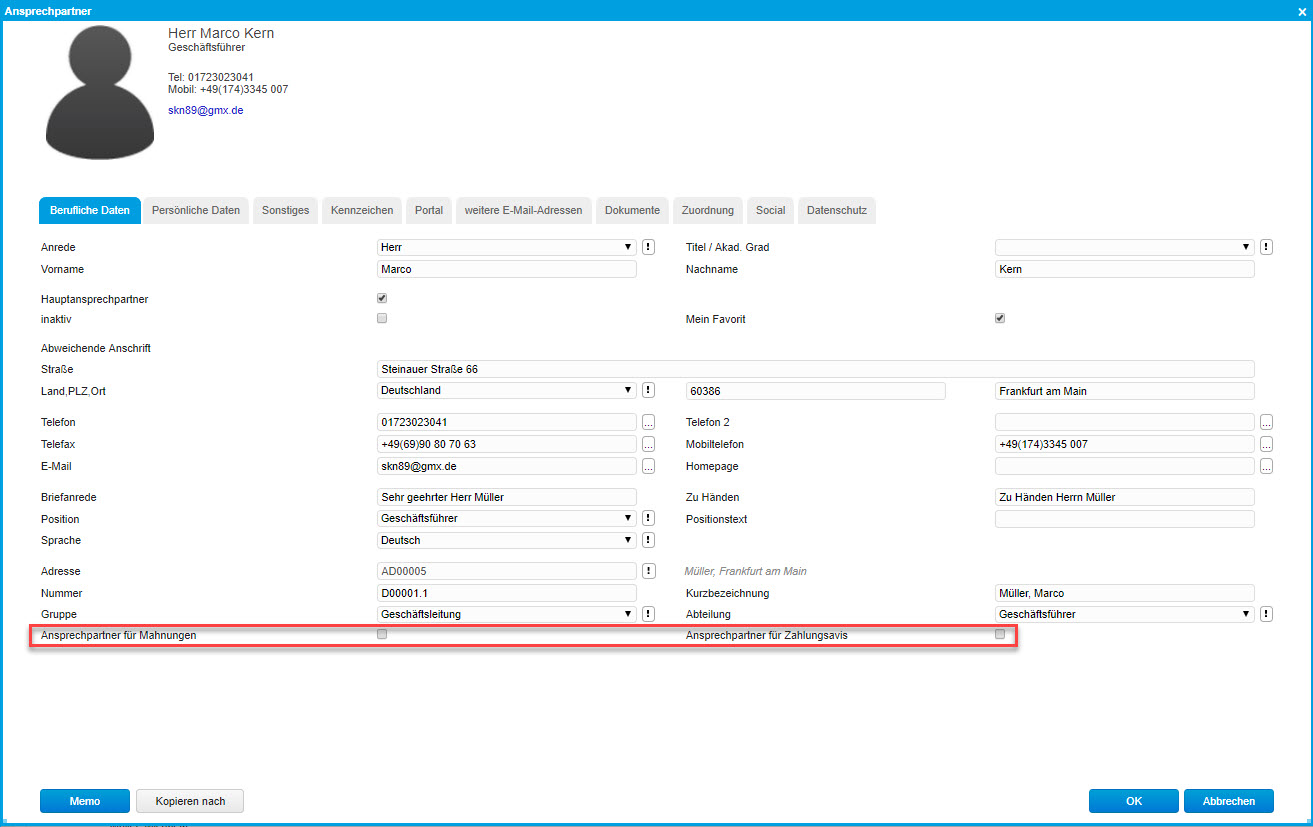
Task: Confirm with the OK button
Action: (1134, 801)
